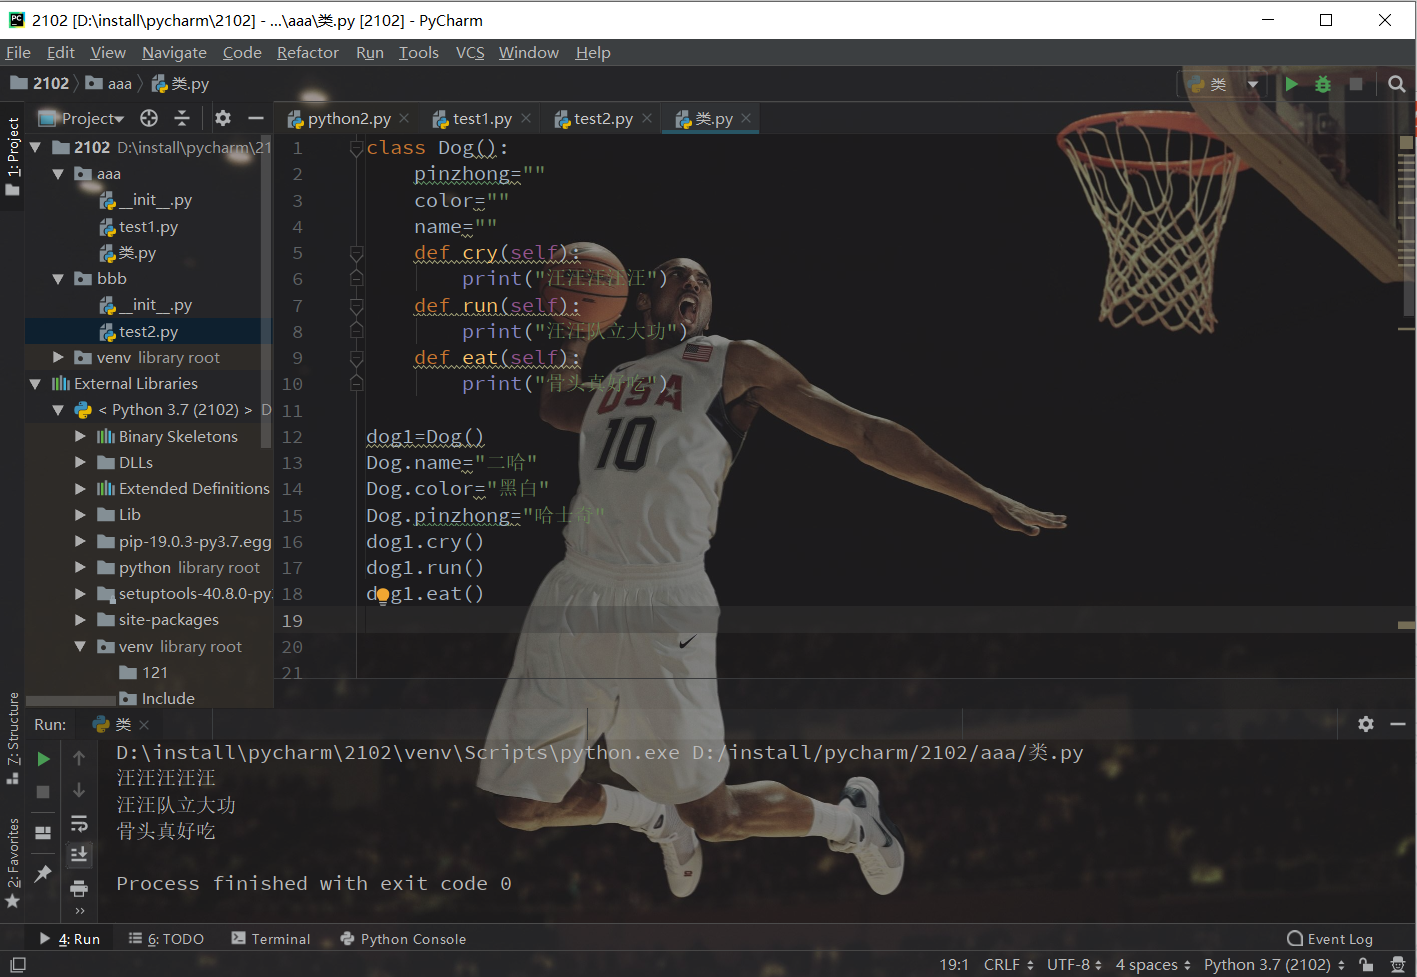Open Search Everywhere magnifier icon

1397,84
